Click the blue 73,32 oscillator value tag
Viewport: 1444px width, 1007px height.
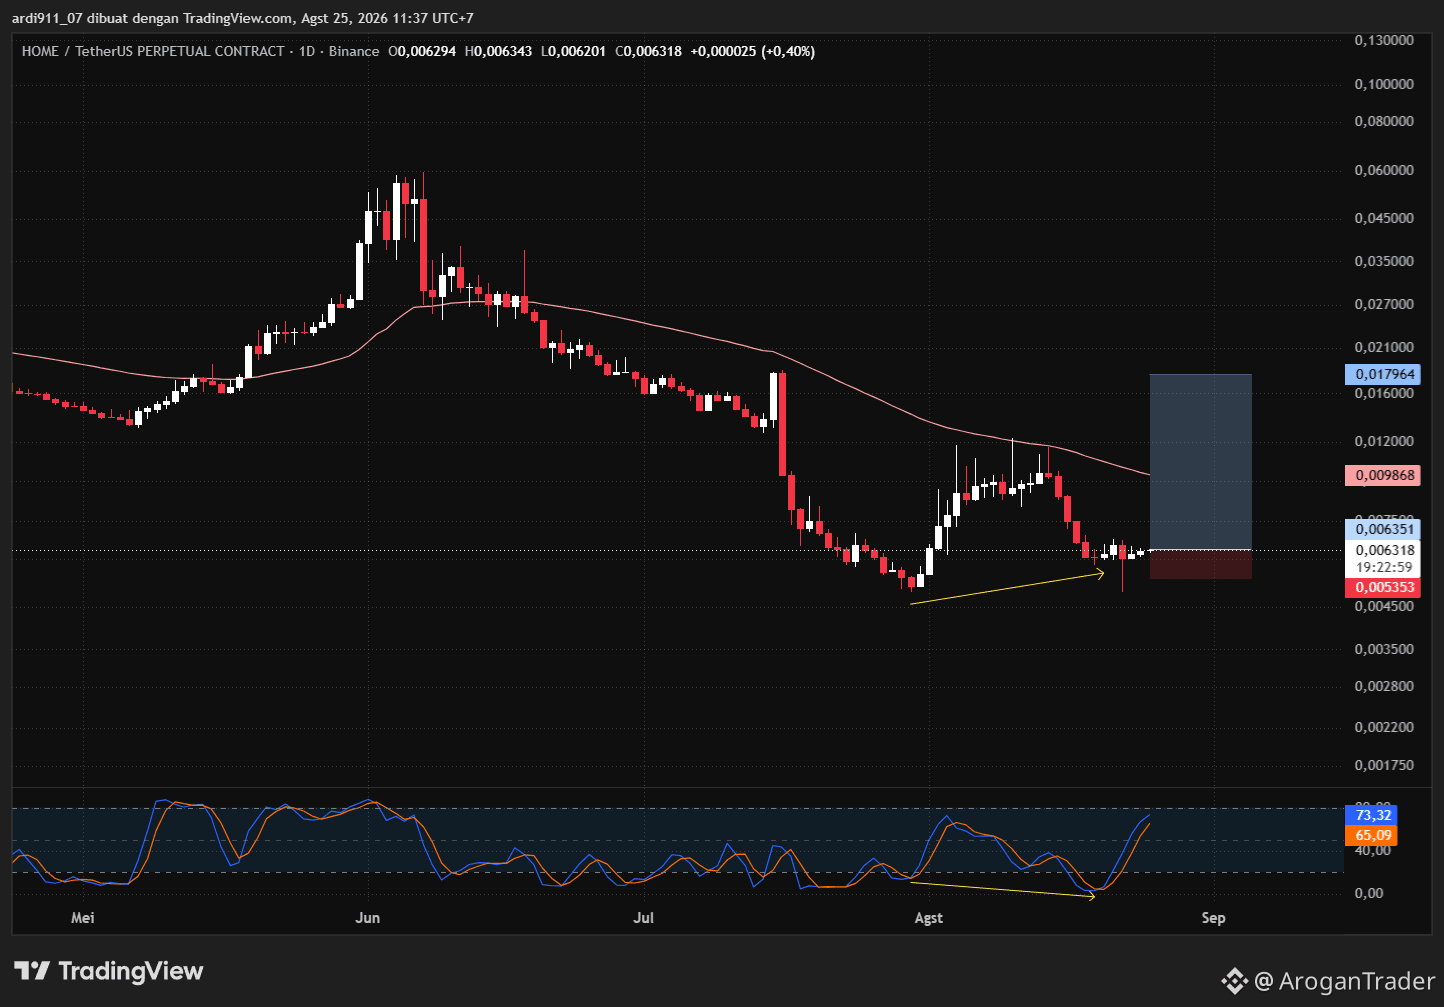click(x=1372, y=815)
